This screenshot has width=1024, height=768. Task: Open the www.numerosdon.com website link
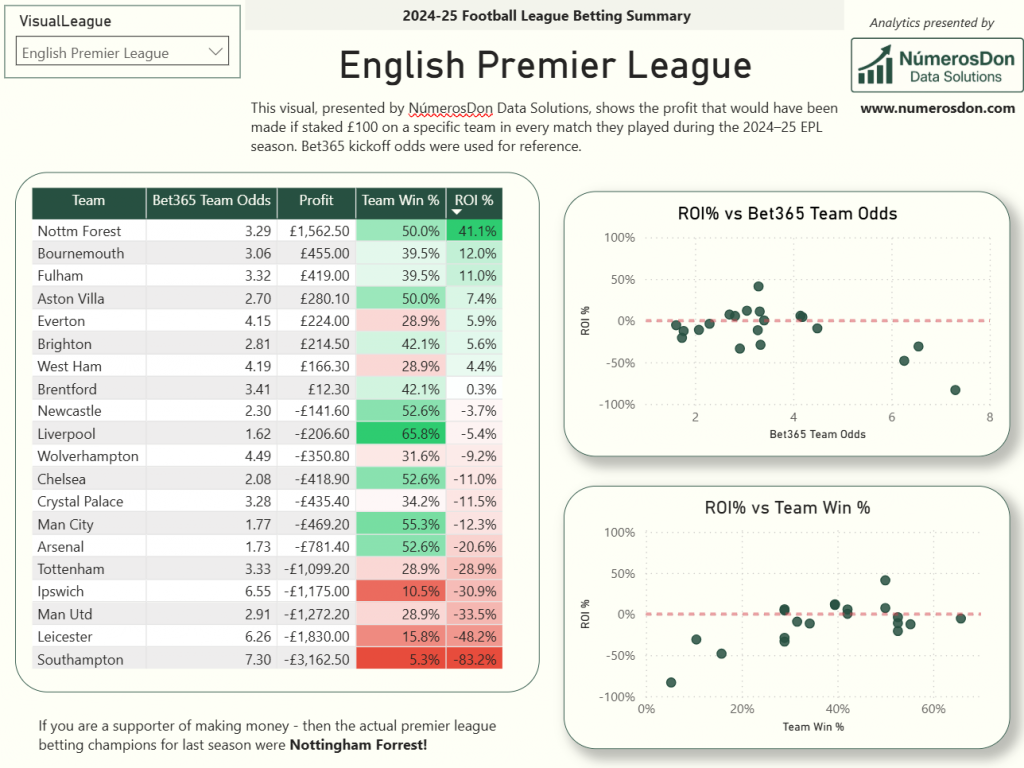click(937, 108)
